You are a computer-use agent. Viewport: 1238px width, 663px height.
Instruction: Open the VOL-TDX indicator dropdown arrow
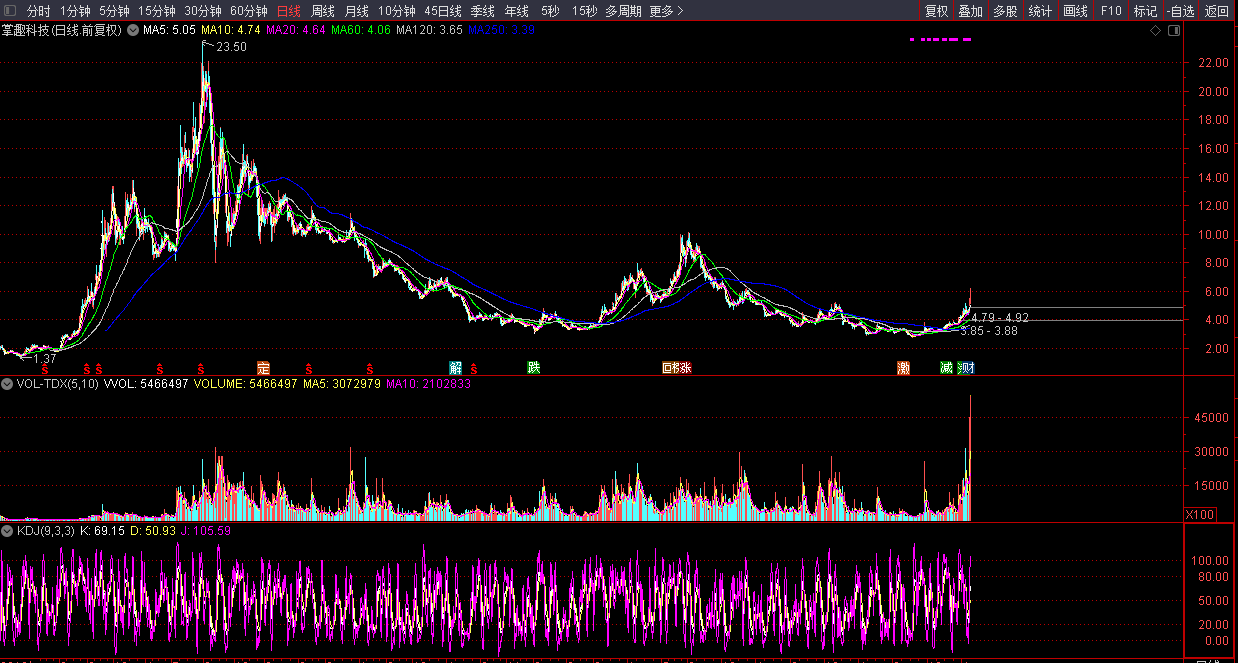point(7,384)
